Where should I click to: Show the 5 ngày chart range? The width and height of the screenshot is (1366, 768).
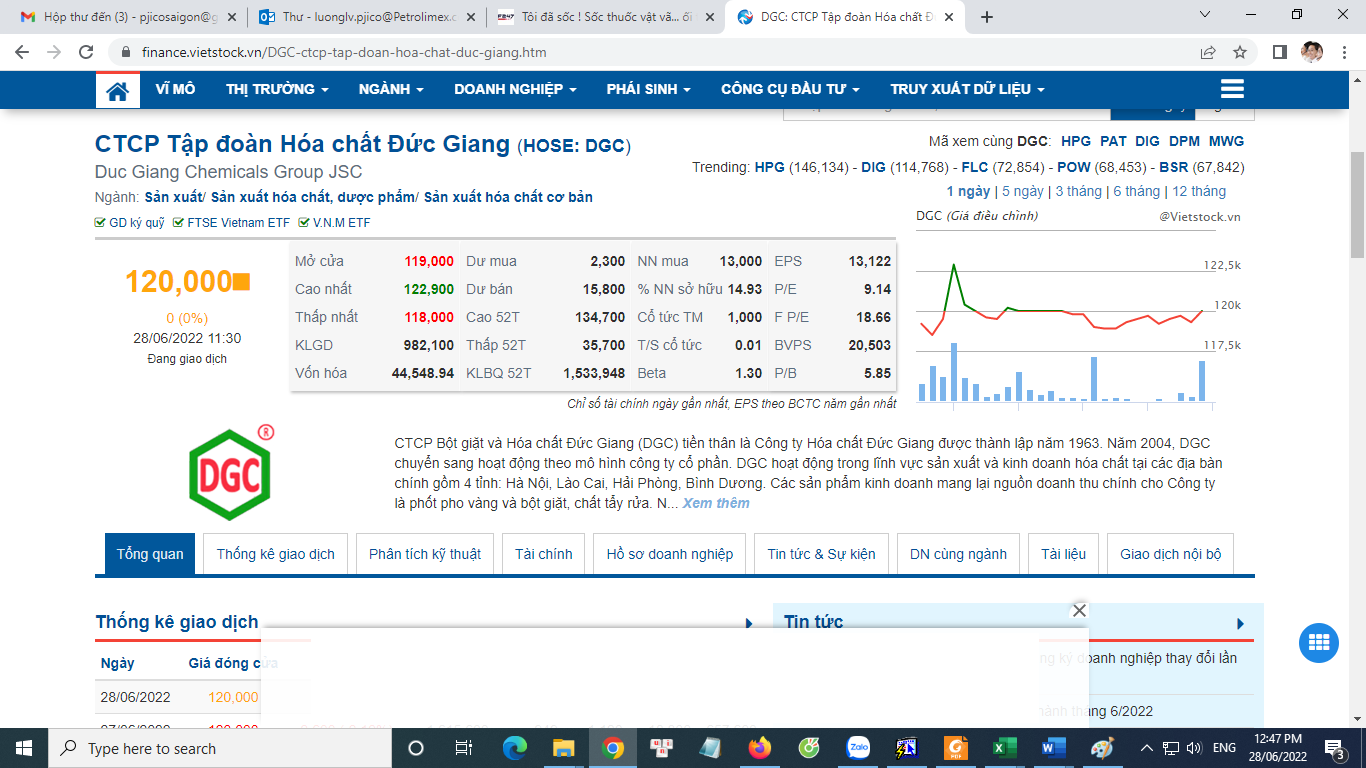click(1023, 191)
